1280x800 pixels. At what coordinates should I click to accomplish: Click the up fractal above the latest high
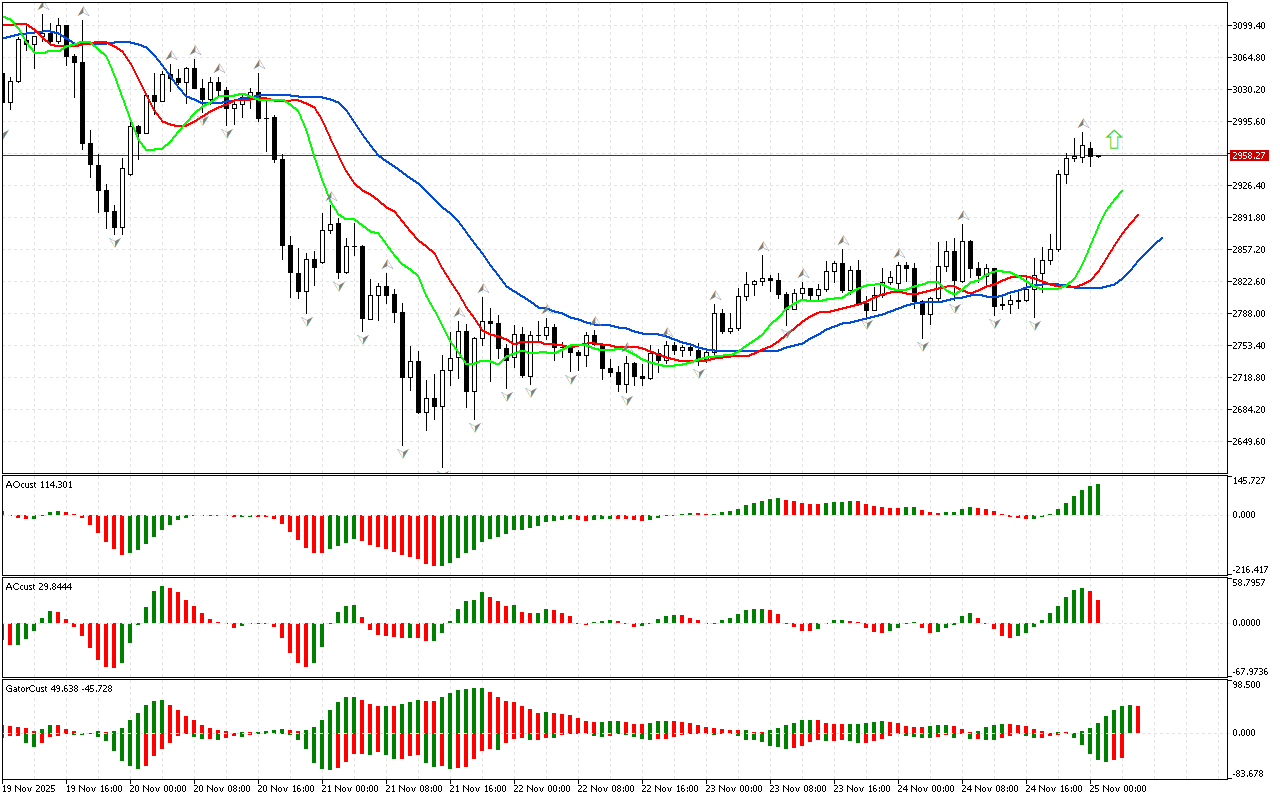pyautogui.click(x=1082, y=124)
